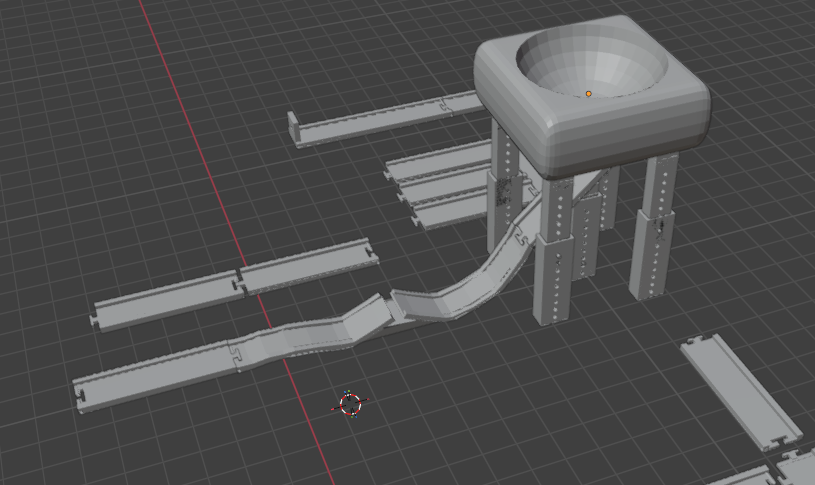Select the diagonal track piece at far right

point(740,392)
